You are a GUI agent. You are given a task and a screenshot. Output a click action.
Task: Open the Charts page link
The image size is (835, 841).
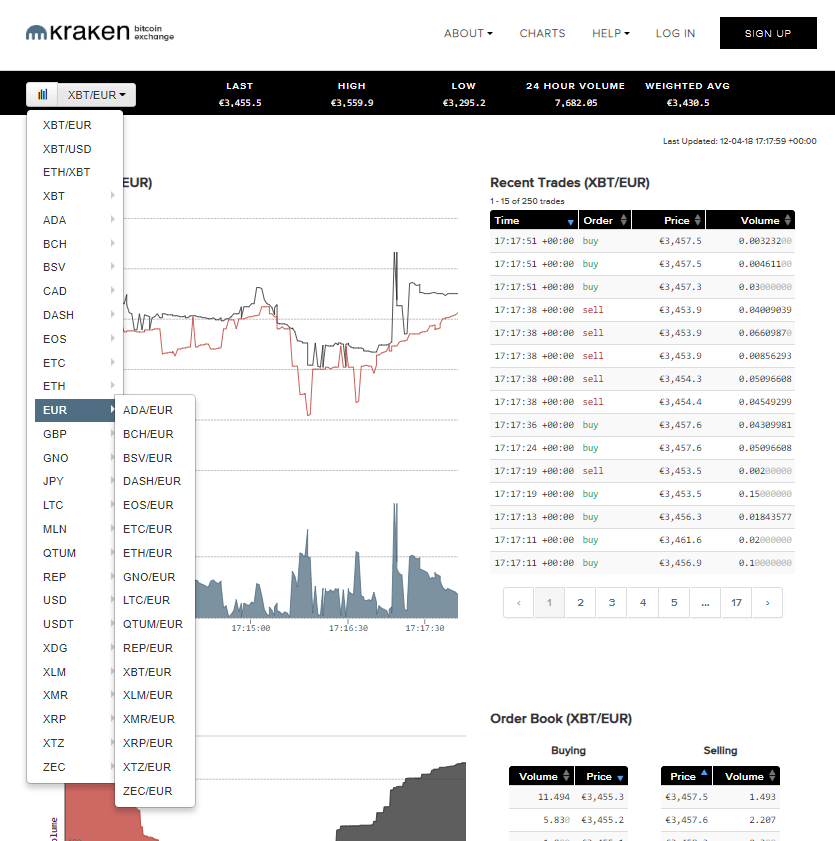point(542,33)
